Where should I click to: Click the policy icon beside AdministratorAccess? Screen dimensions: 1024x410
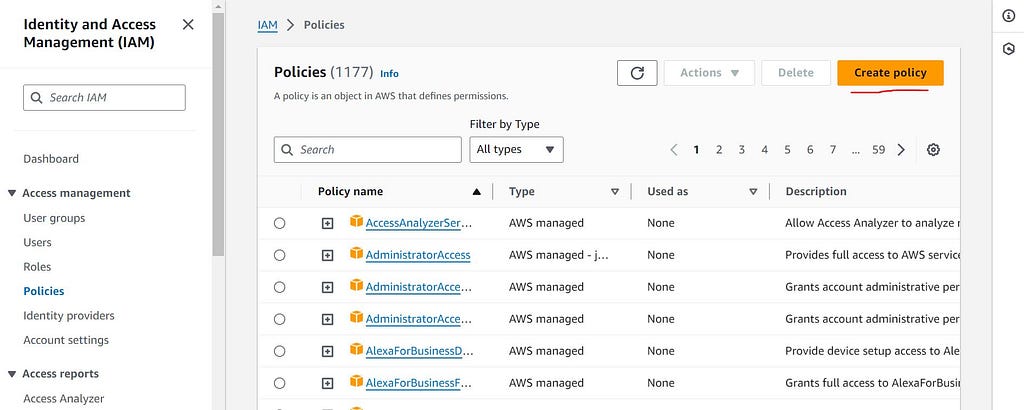coord(356,253)
